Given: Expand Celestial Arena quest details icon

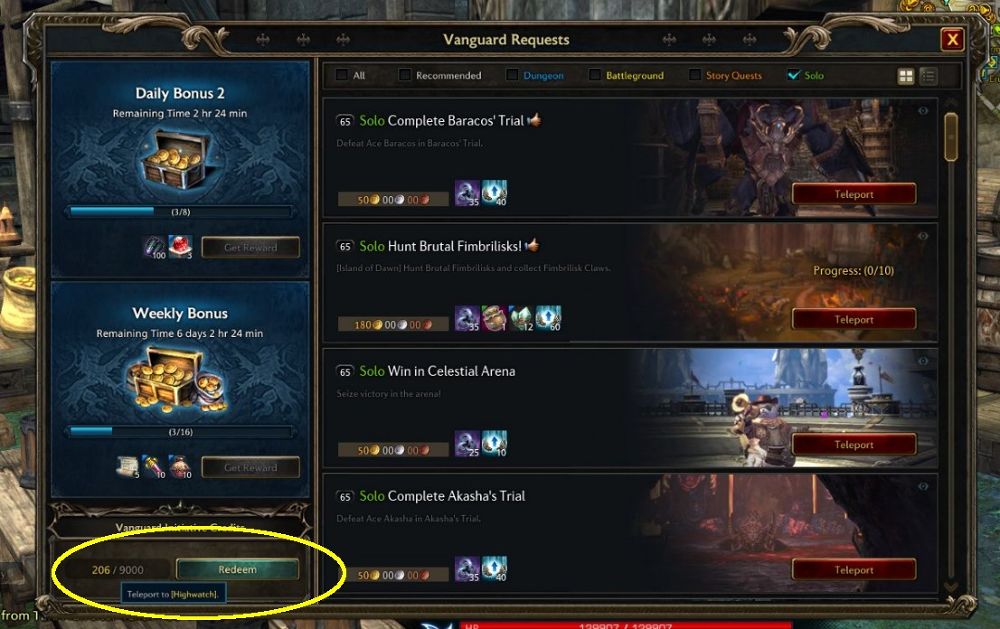Looking at the screenshot, I should pos(923,361).
